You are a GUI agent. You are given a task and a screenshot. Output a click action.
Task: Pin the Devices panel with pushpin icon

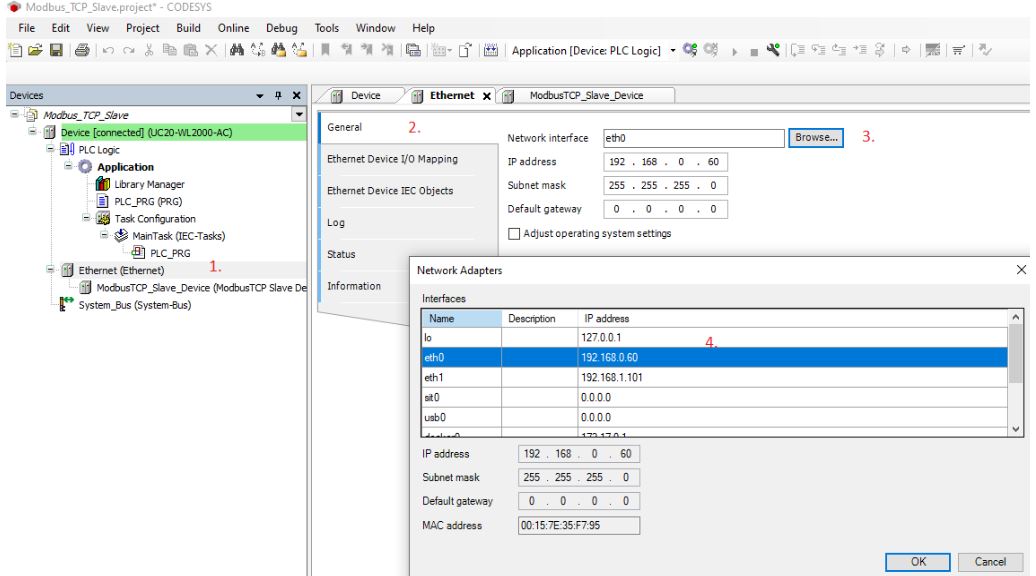click(x=278, y=96)
